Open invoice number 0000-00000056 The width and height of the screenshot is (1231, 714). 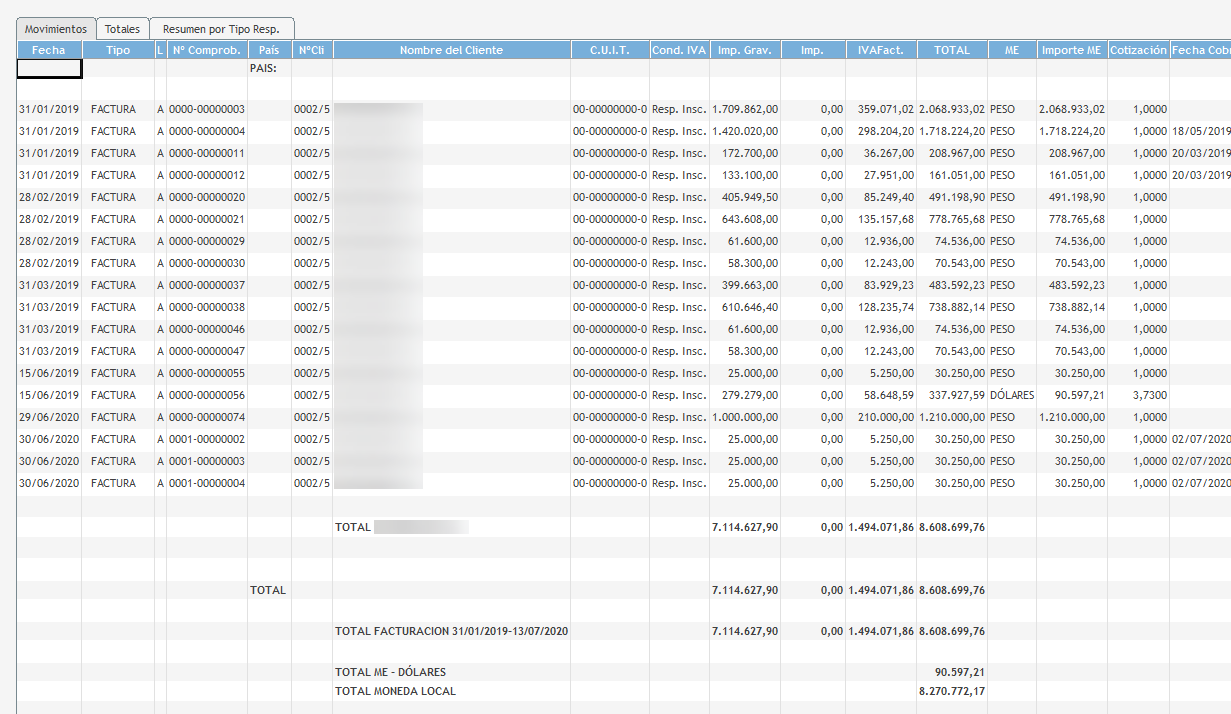[206, 395]
